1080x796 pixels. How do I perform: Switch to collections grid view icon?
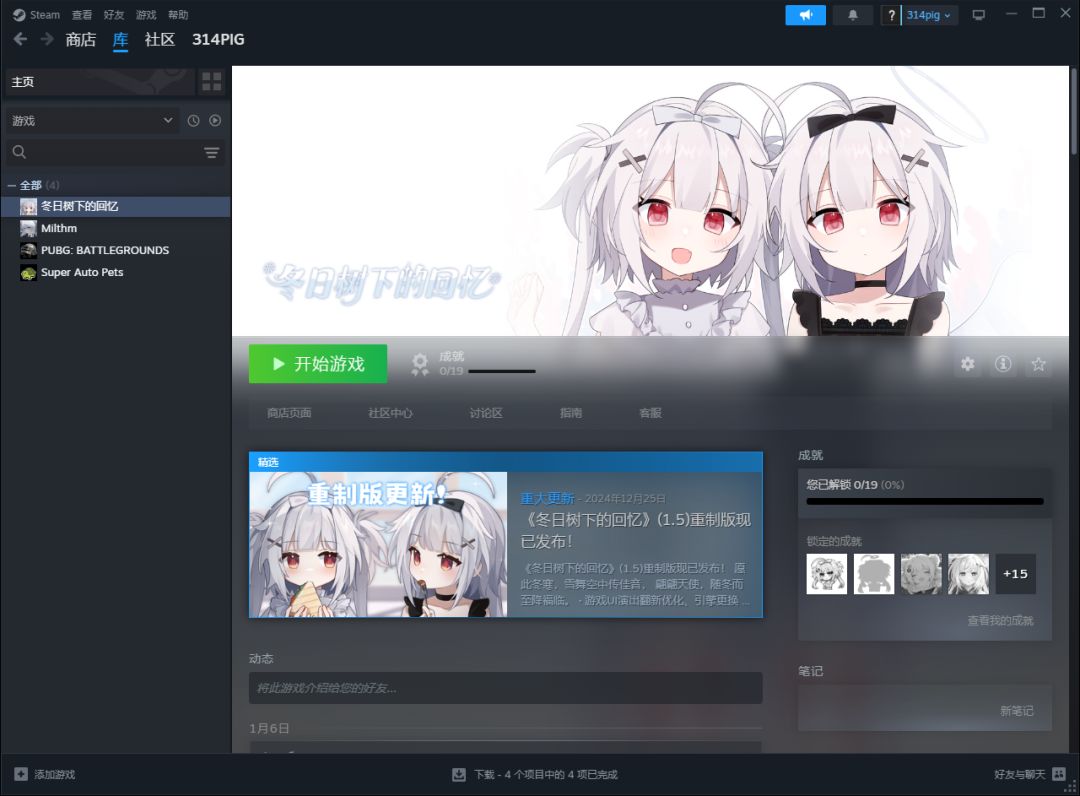211,81
